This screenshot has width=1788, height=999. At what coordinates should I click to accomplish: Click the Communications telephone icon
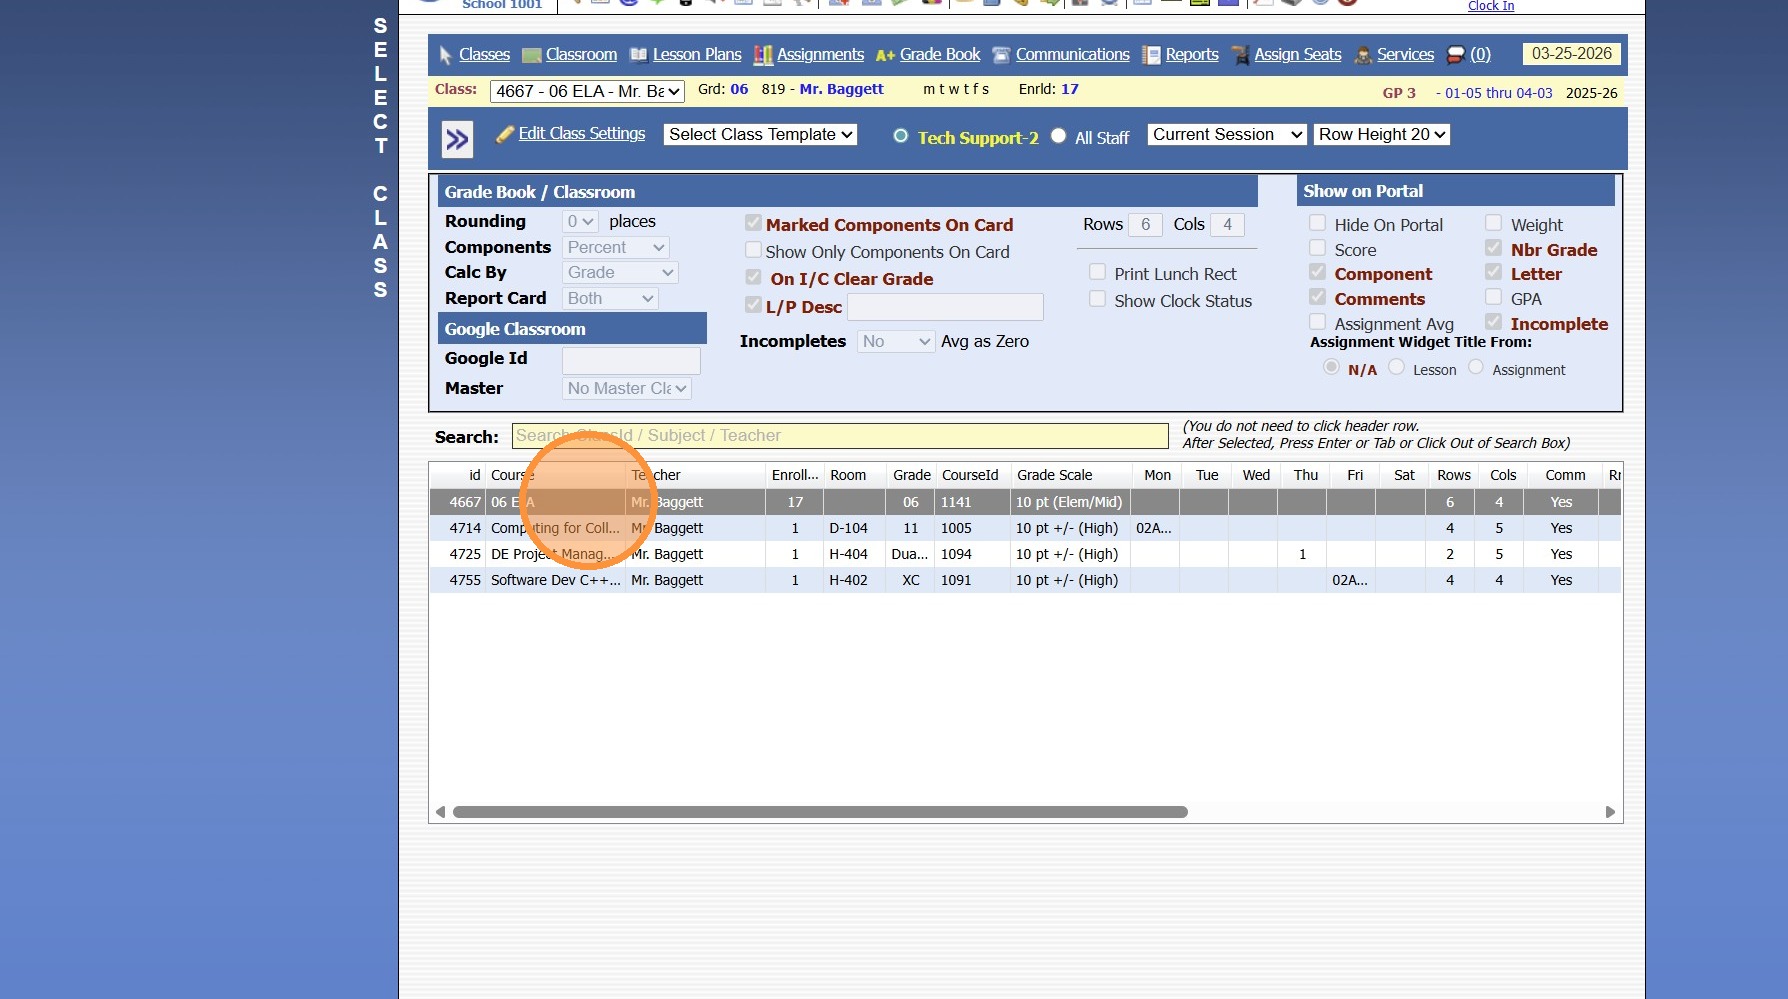click(x=1001, y=55)
